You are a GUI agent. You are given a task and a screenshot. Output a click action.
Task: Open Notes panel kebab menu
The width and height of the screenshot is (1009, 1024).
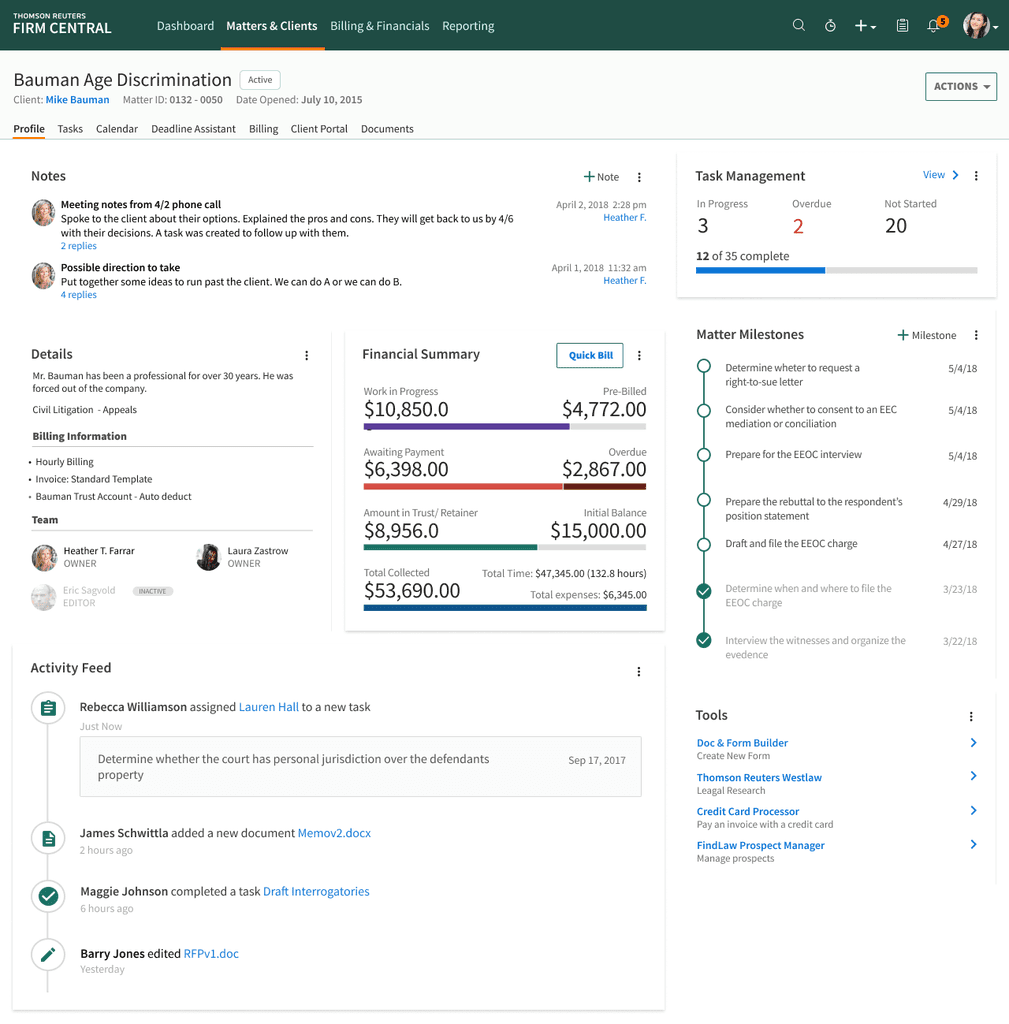coord(639,177)
